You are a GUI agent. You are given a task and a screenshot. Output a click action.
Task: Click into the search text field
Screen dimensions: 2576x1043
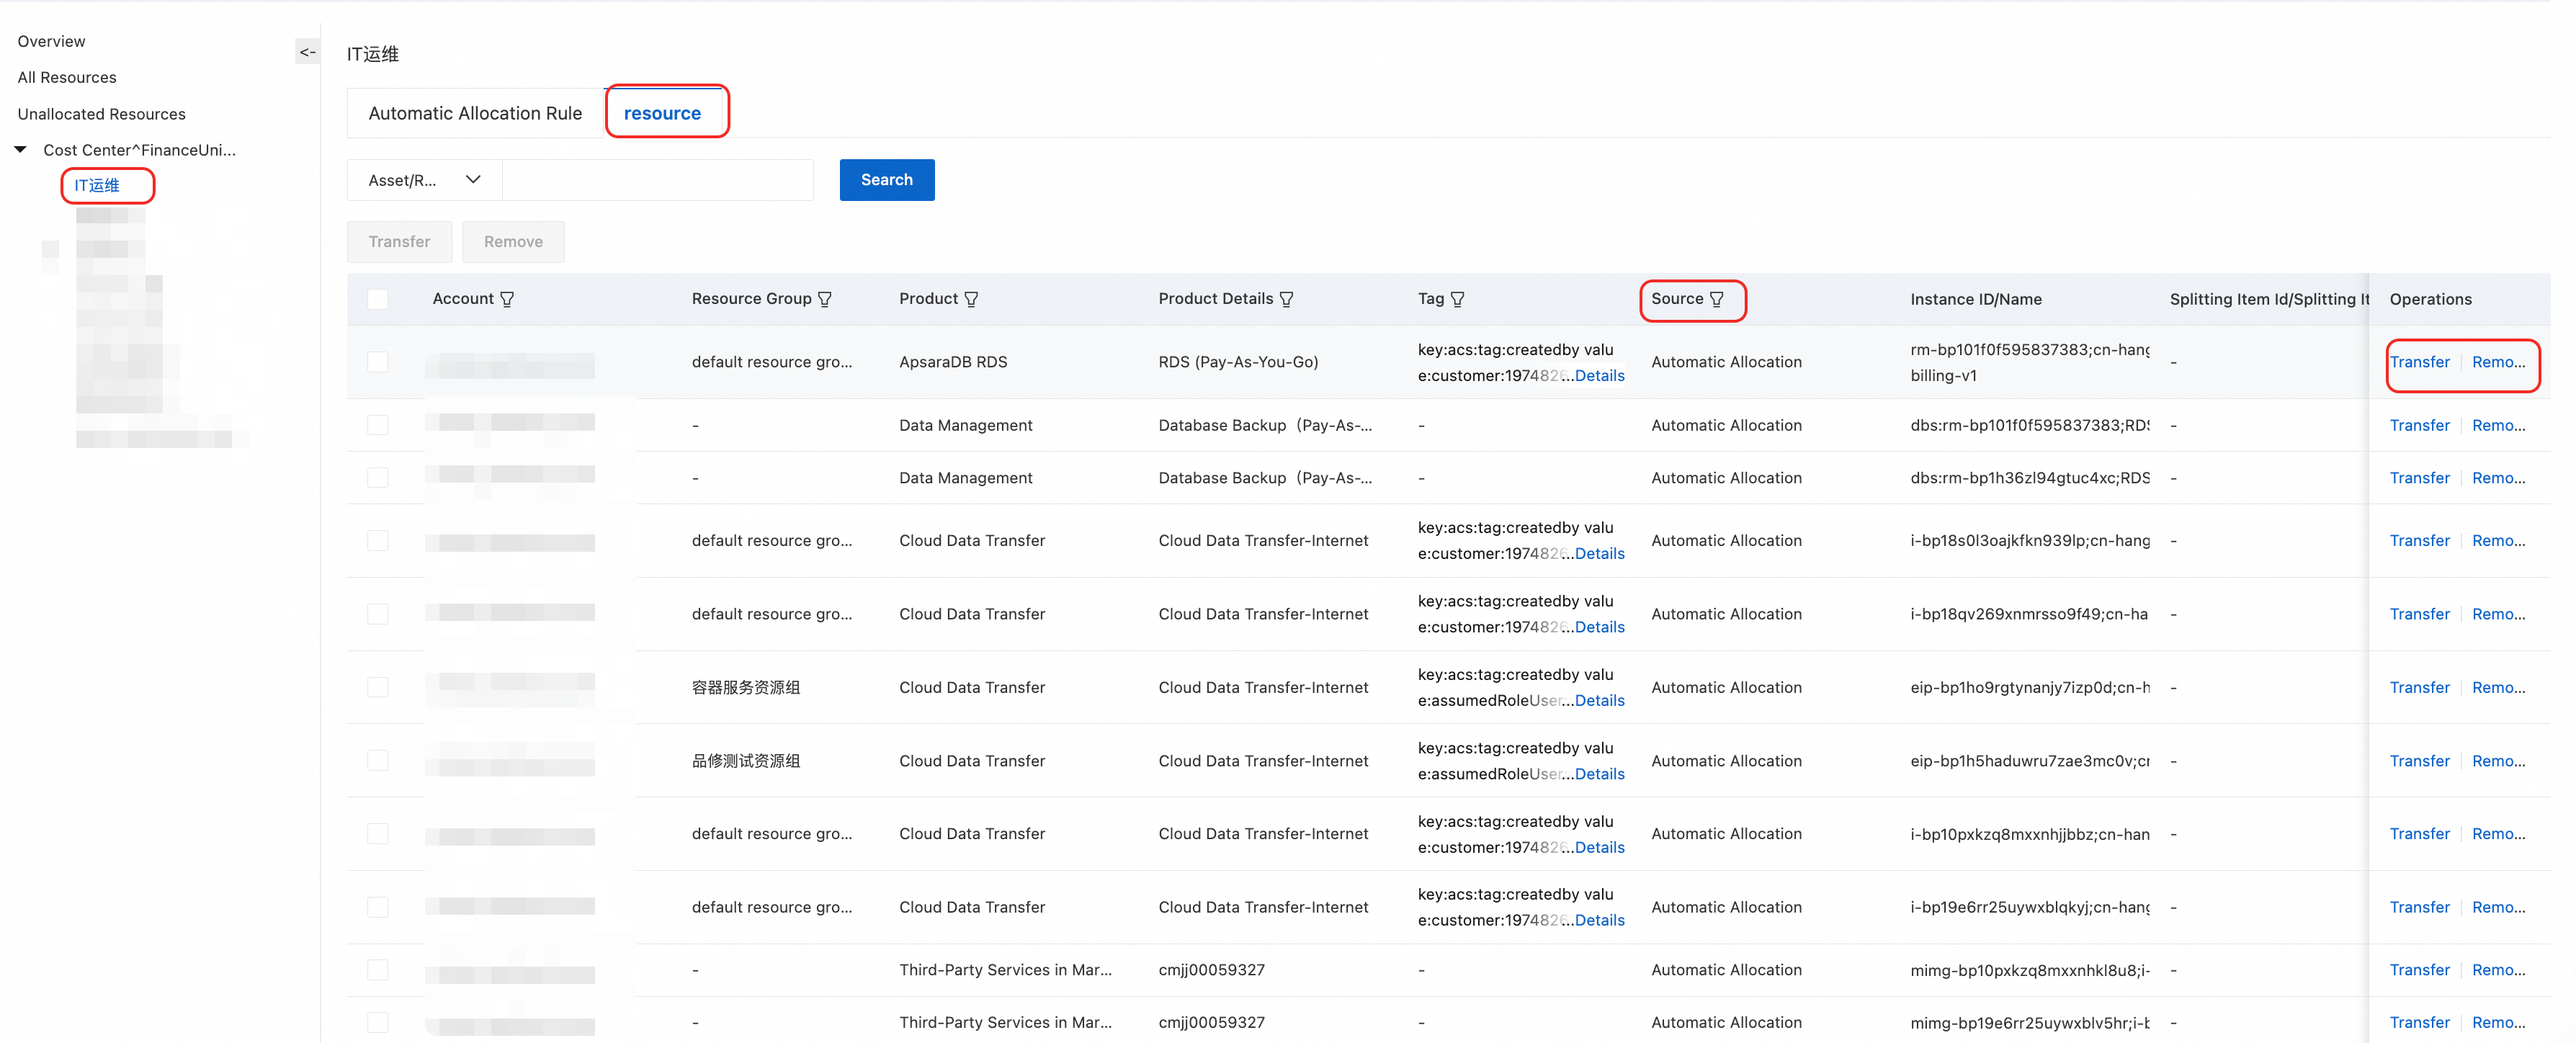coord(657,180)
